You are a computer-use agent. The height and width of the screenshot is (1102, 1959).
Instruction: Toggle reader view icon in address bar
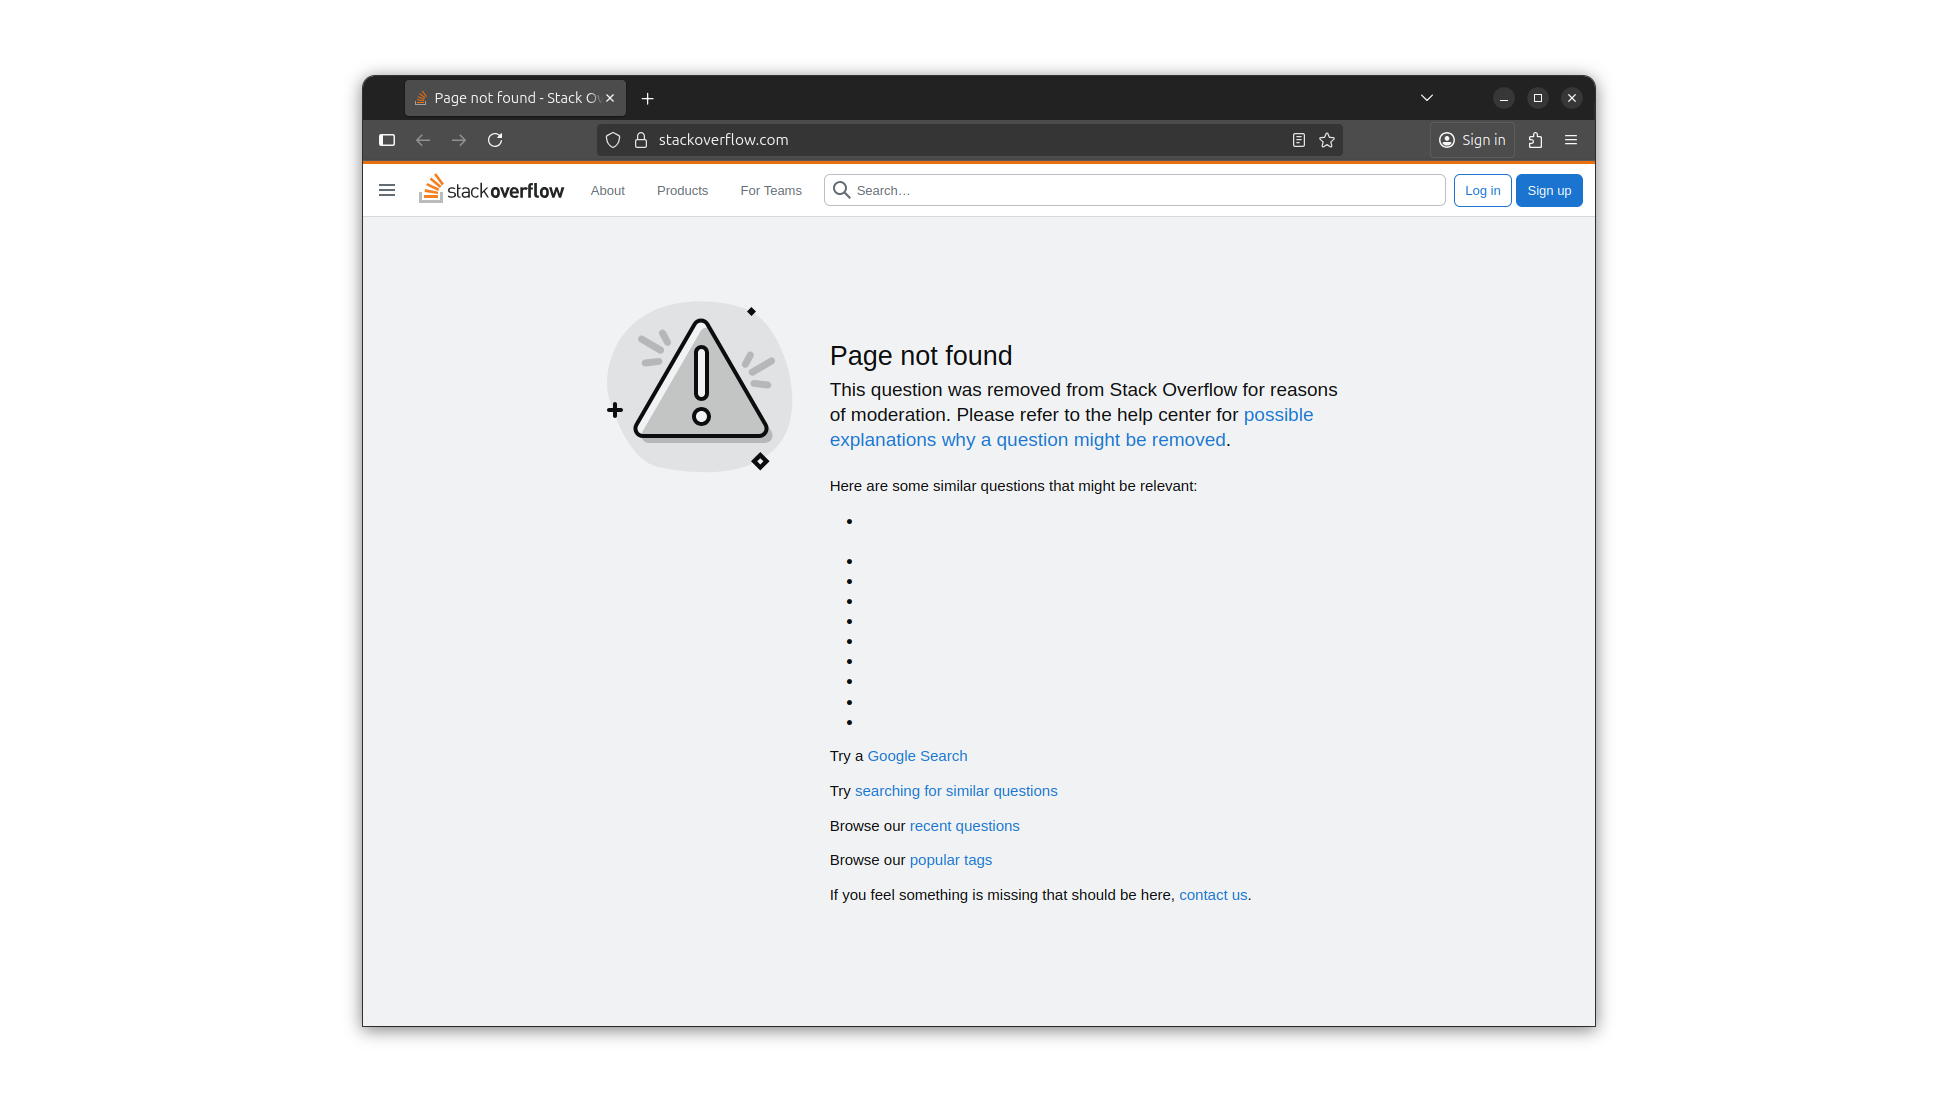(1298, 140)
